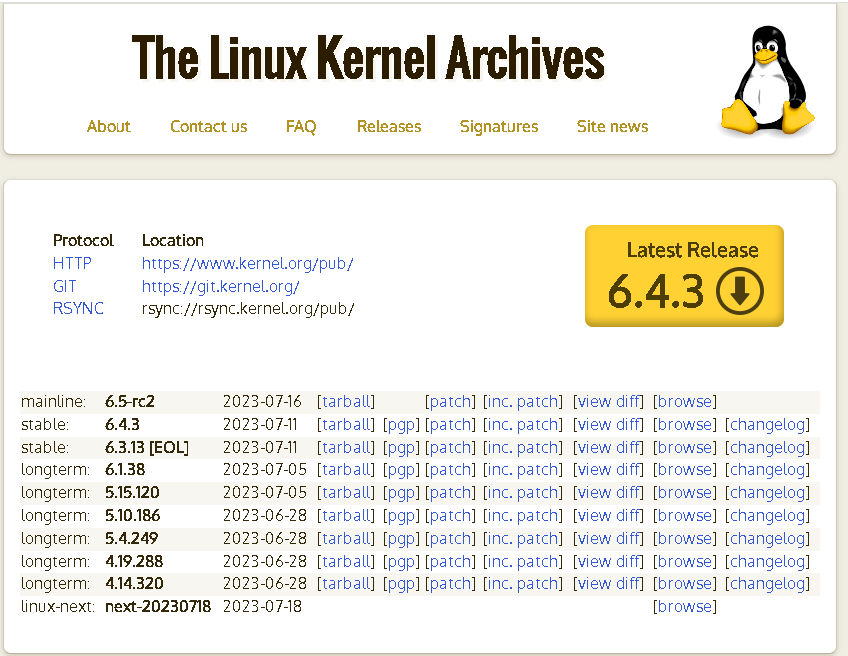Select the mainline: row label

tap(54, 402)
